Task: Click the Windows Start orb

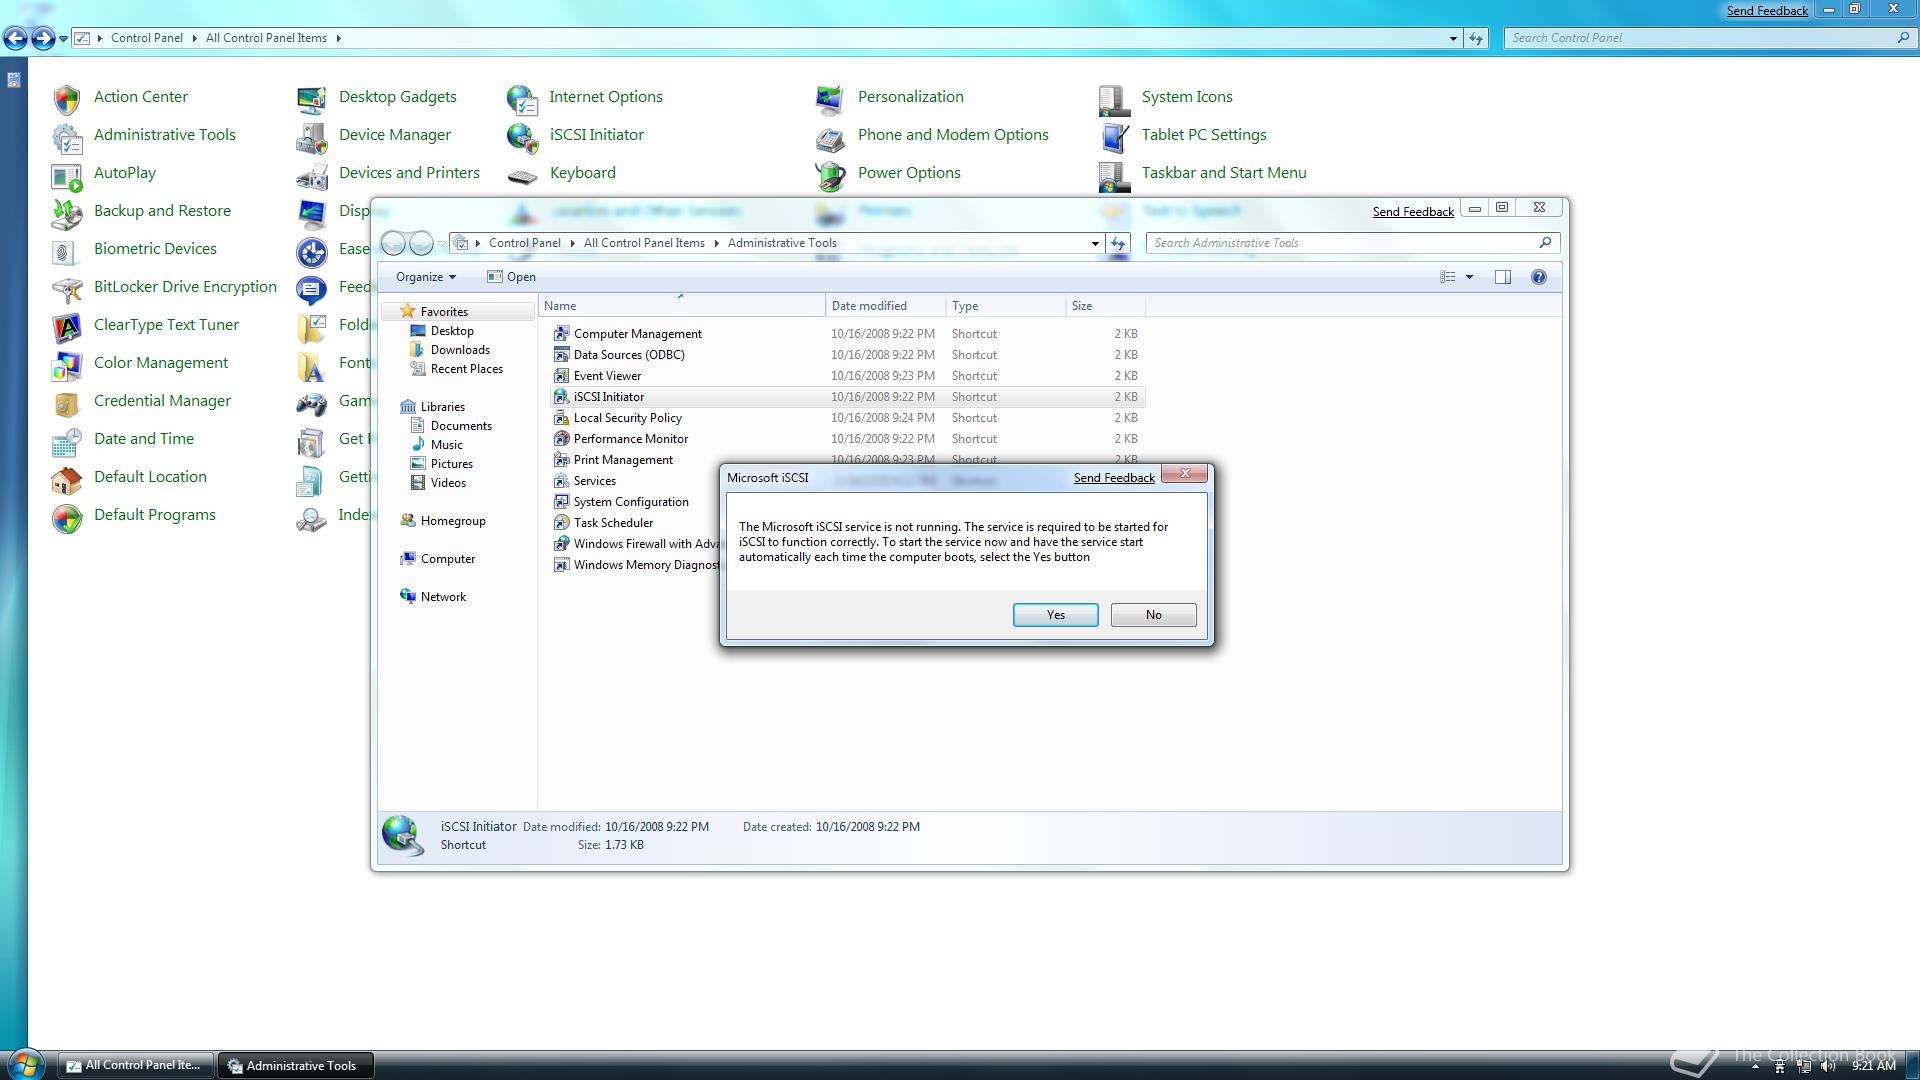Action: point(26,1064)
